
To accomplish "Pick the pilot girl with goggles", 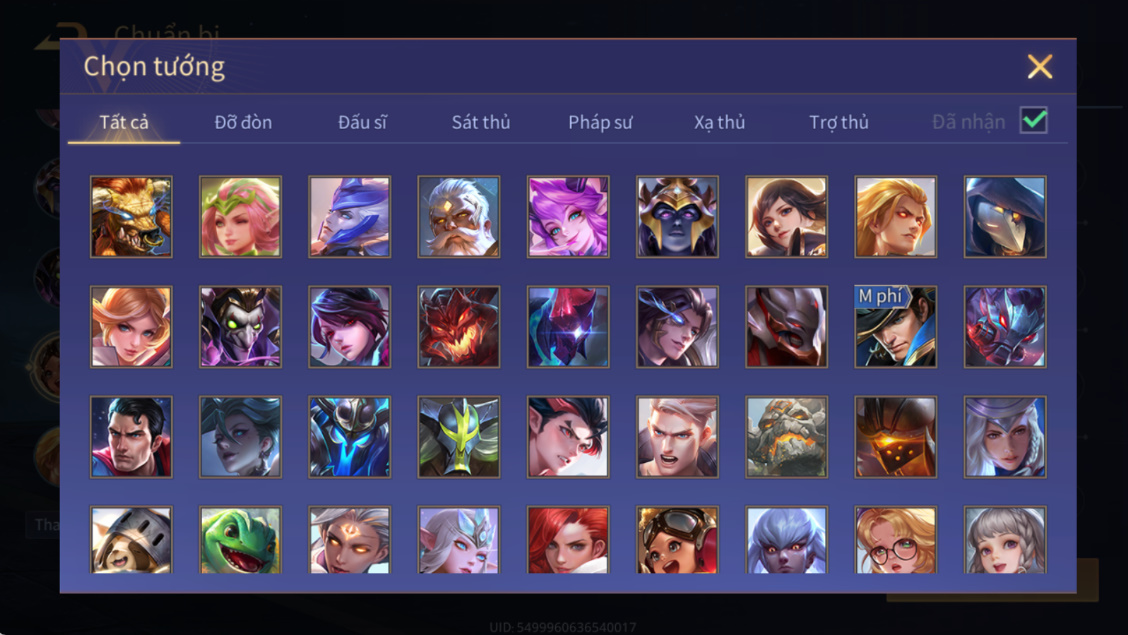I will [x=677, y=540].
